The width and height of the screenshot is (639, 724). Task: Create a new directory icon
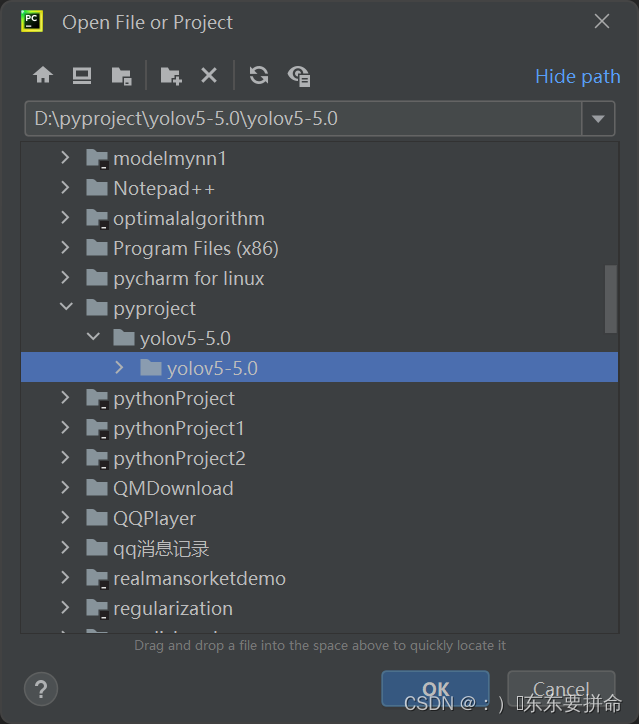pos(171,76)
